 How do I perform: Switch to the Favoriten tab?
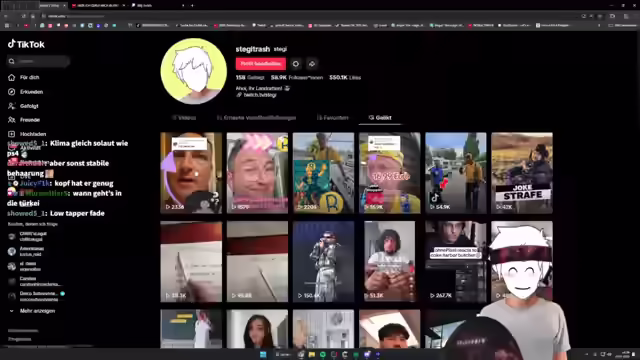(333, 118)
